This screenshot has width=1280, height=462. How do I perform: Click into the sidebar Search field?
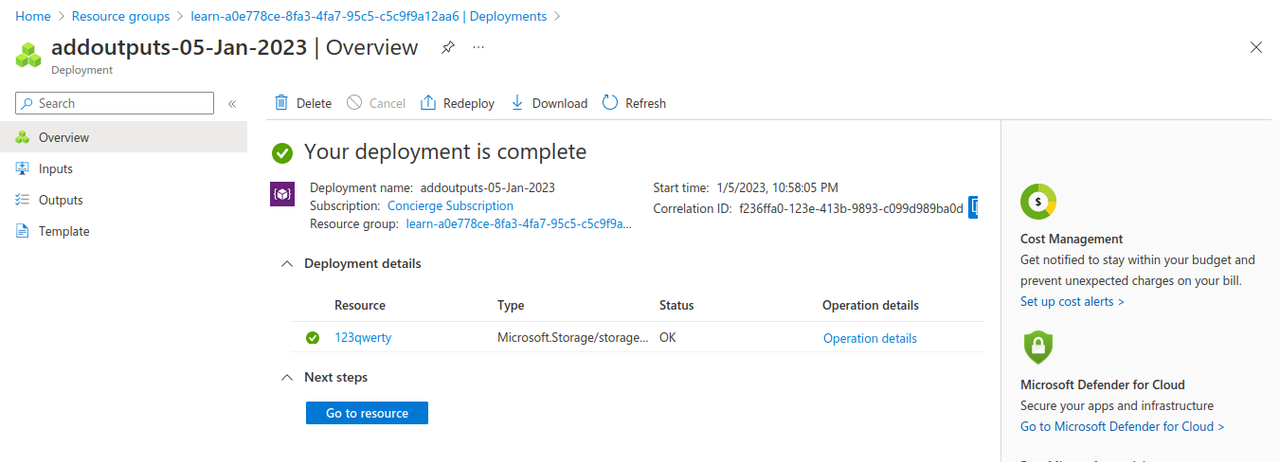pyautogui.click(x=115, y=103)
